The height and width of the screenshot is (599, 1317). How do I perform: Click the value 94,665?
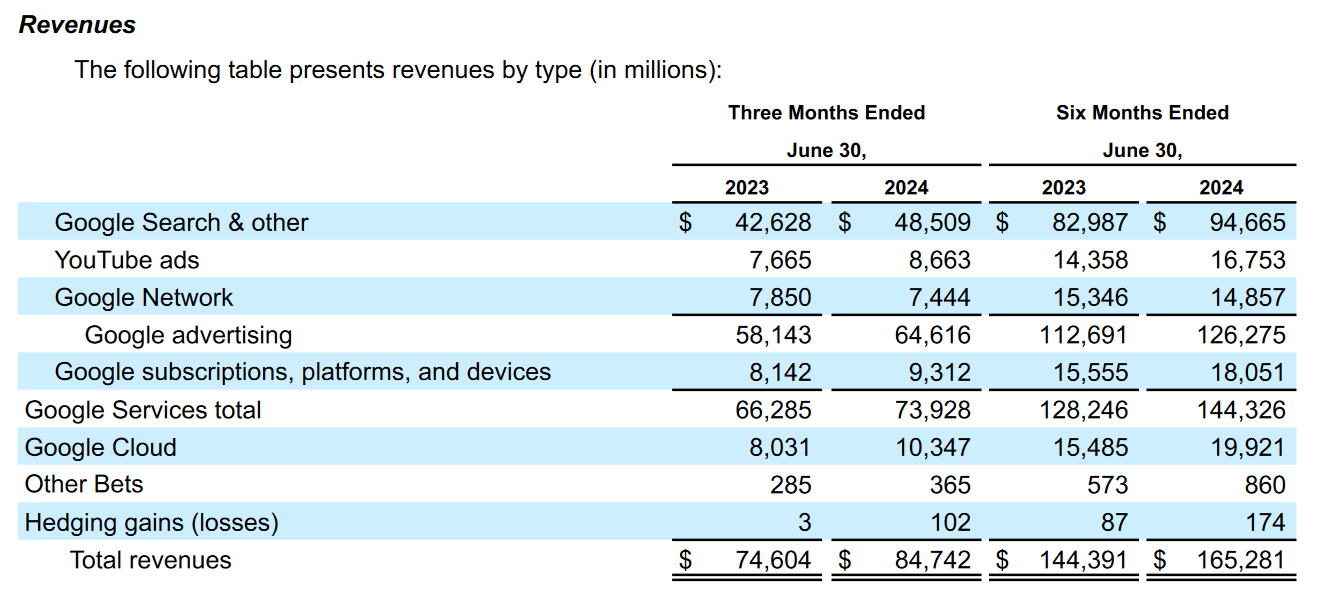[1247, 222]
